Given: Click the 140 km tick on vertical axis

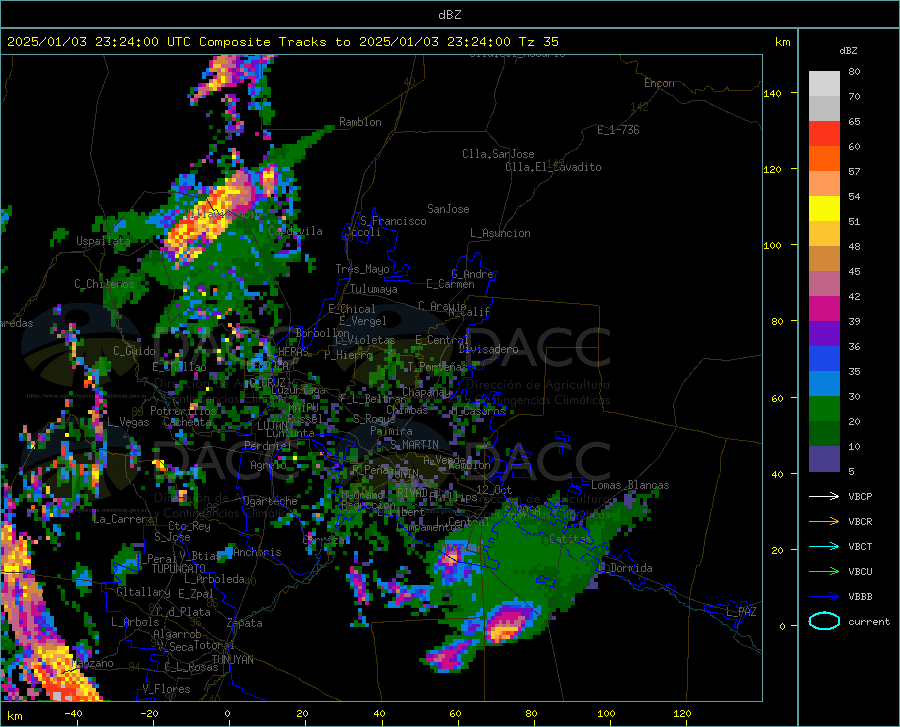Looking at the screenshot, I should pyautogui.click(x=772, y=94).
